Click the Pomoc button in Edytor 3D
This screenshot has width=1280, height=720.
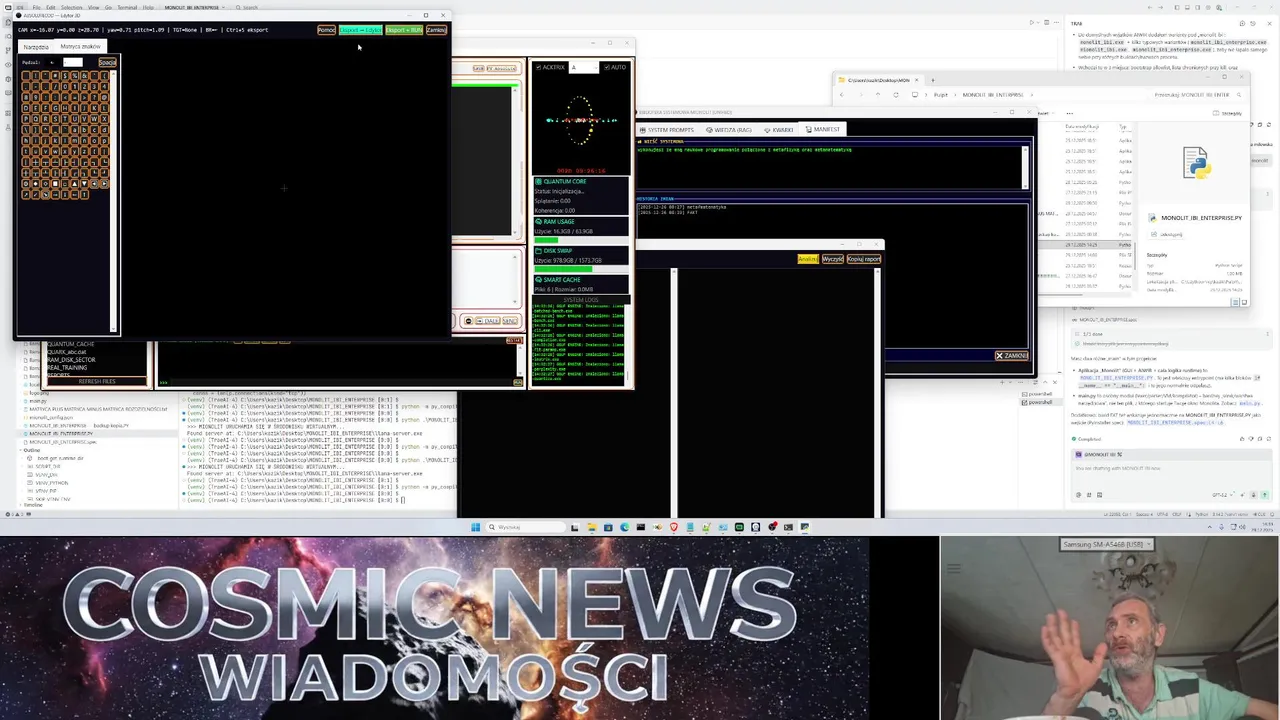click(x=326, y=30)
